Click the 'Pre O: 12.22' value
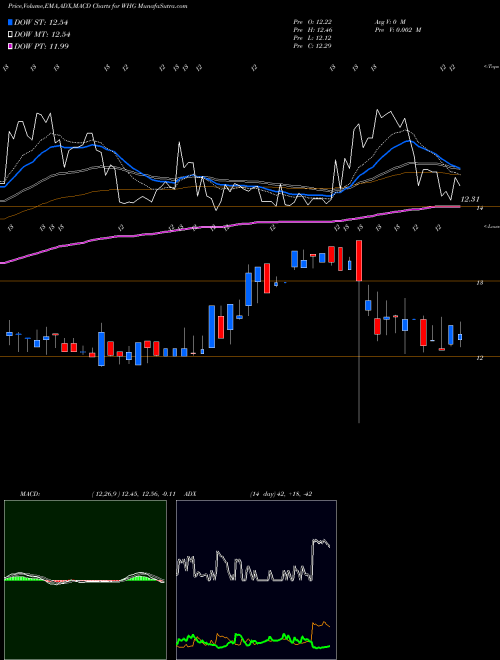500x660 pixels. [x=313, y=22]
